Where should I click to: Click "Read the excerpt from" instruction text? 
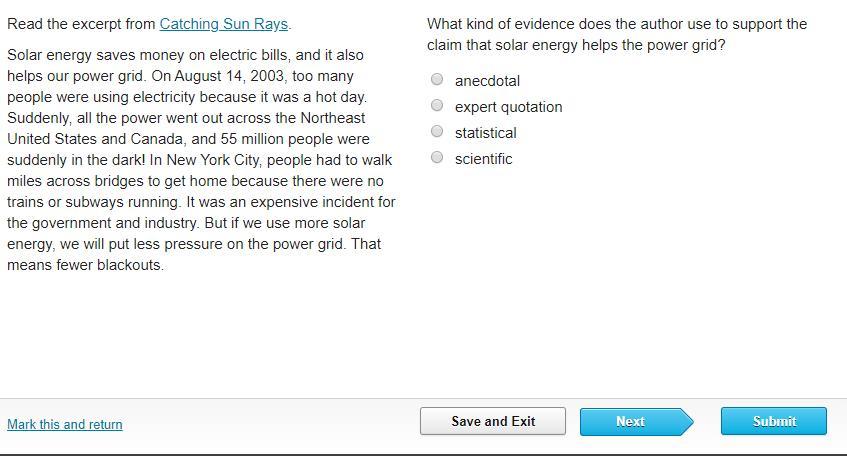tap(82, 24)
